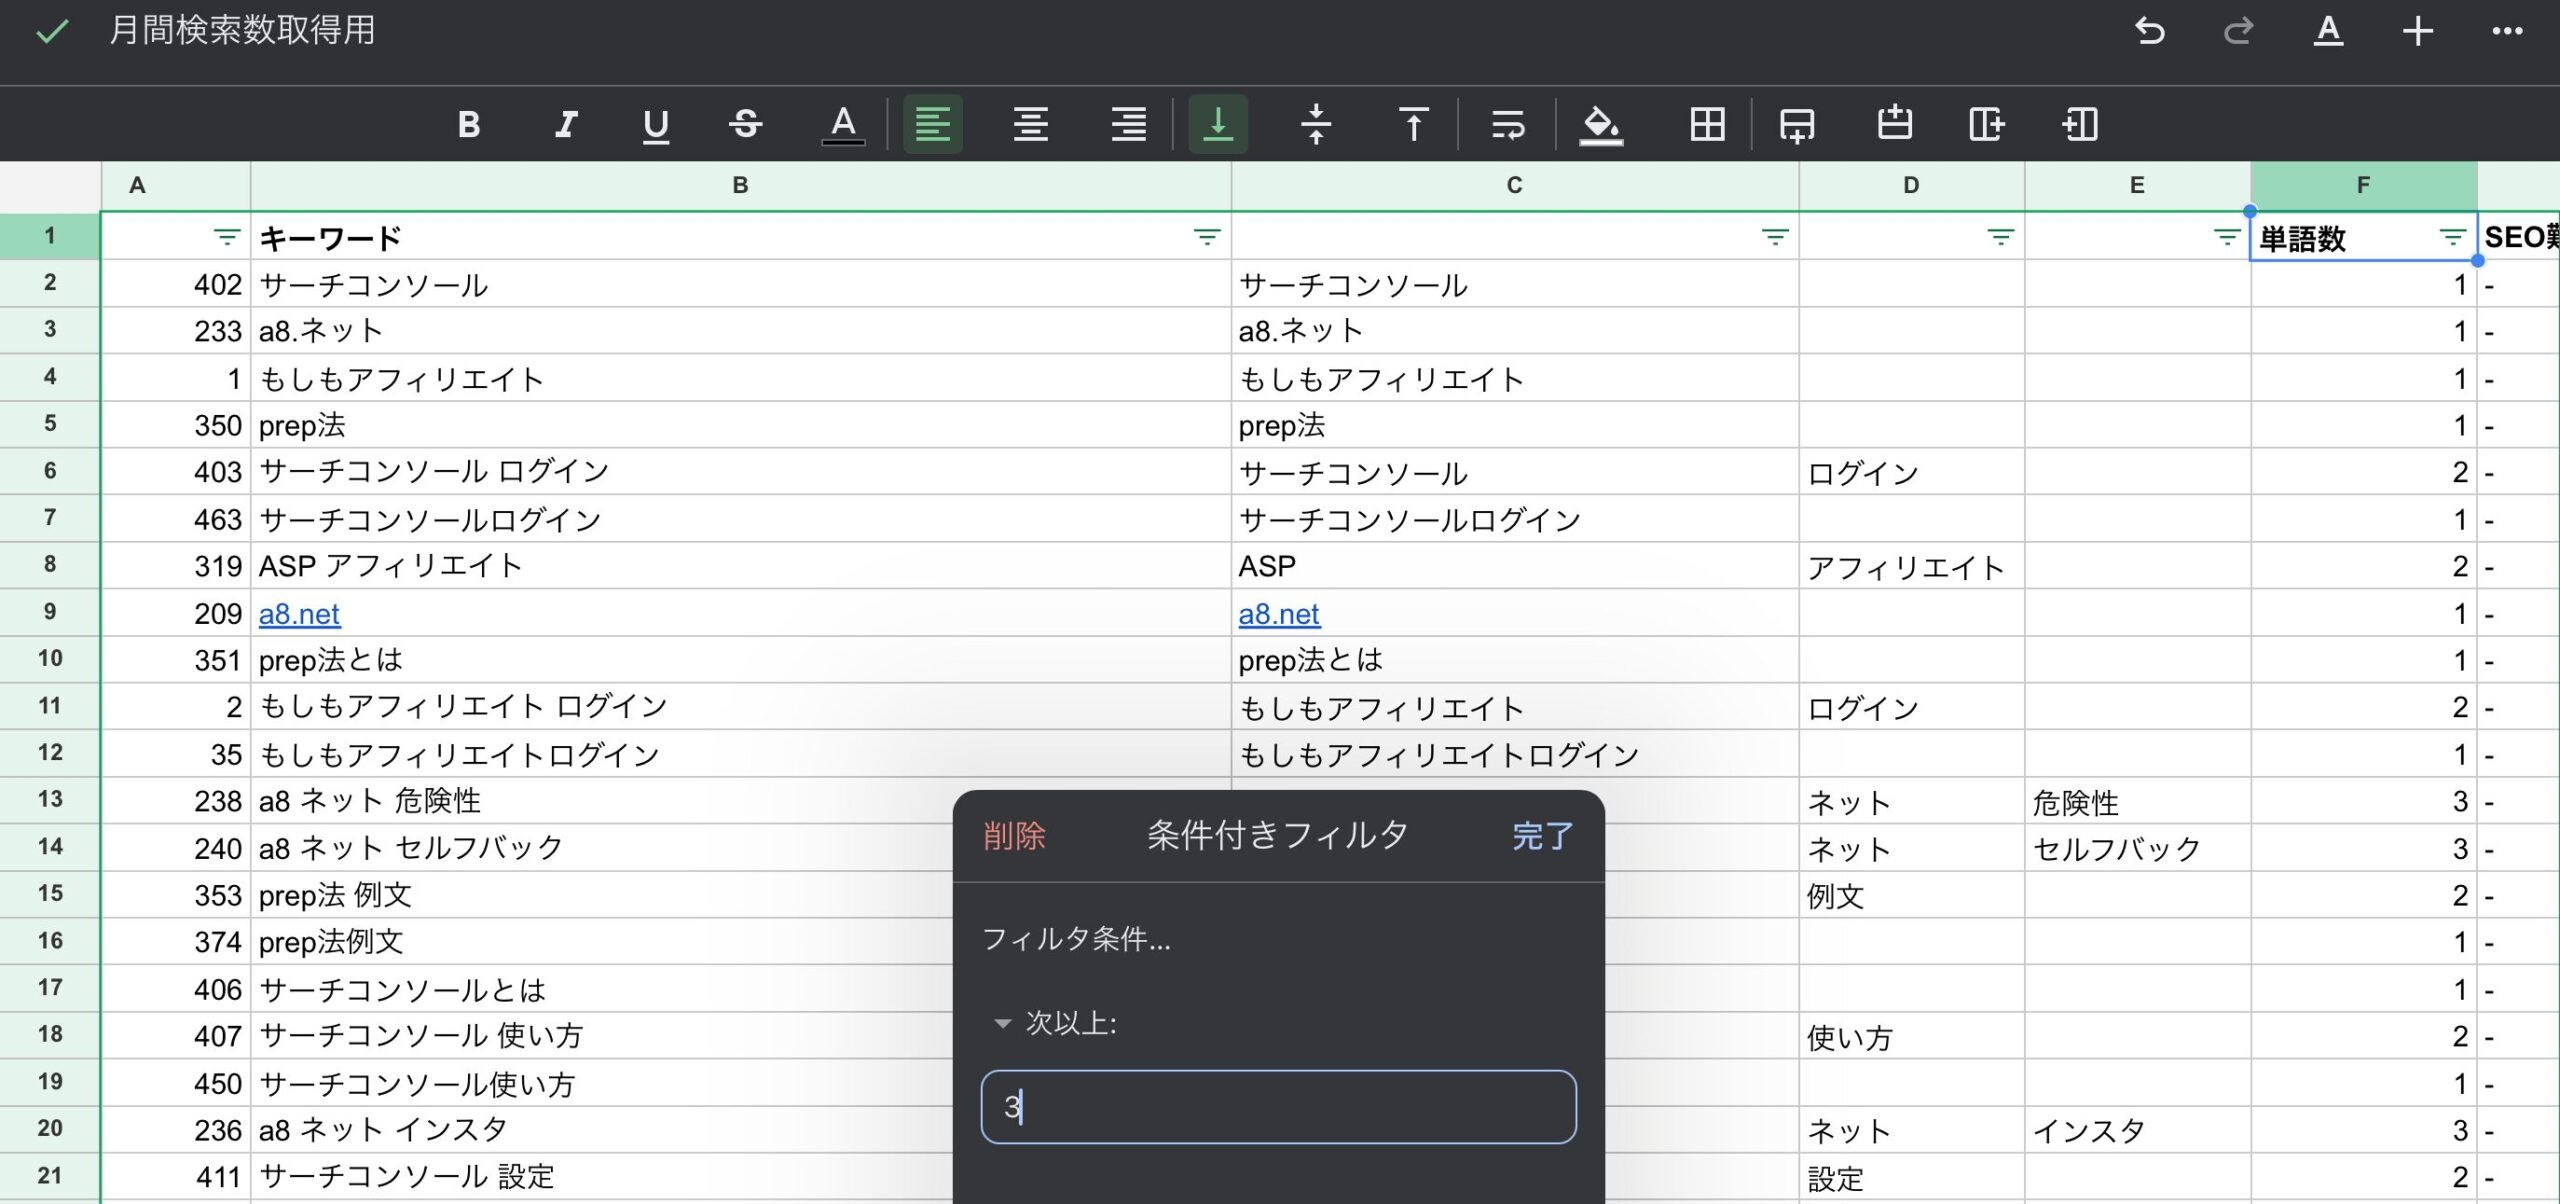
Task: Align cell content to top
Action: (1413, 124)
